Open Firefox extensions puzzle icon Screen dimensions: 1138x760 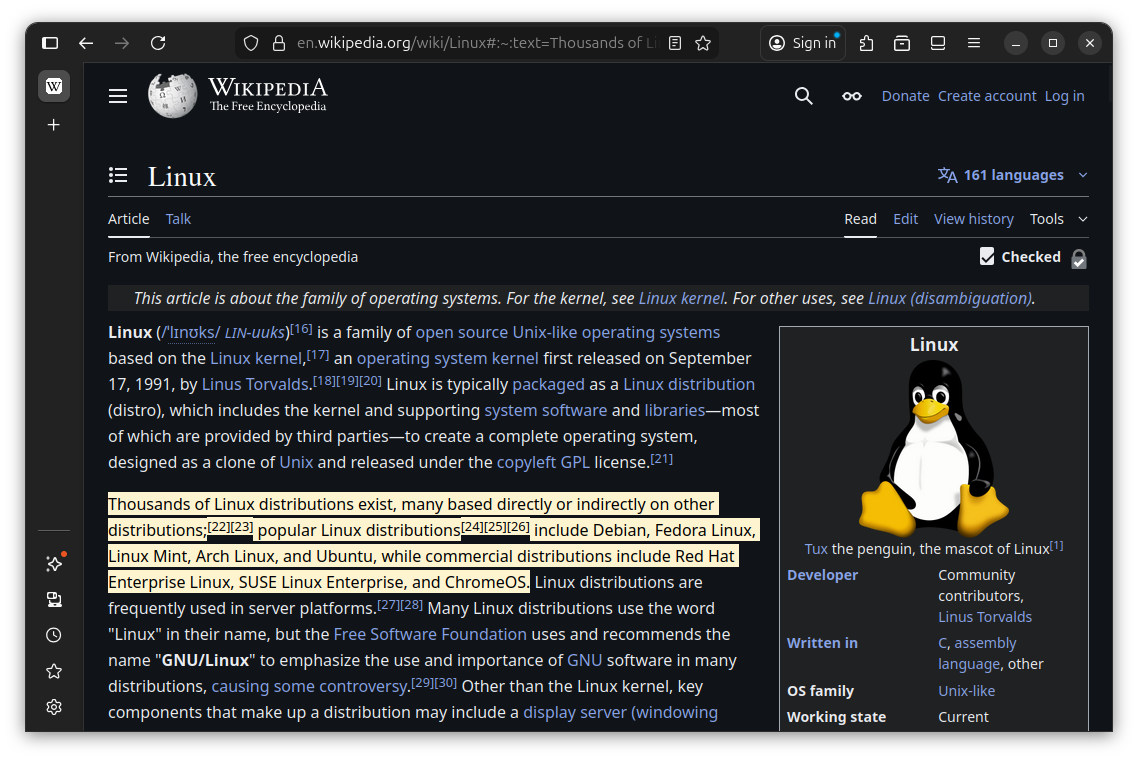pos(866,43)
